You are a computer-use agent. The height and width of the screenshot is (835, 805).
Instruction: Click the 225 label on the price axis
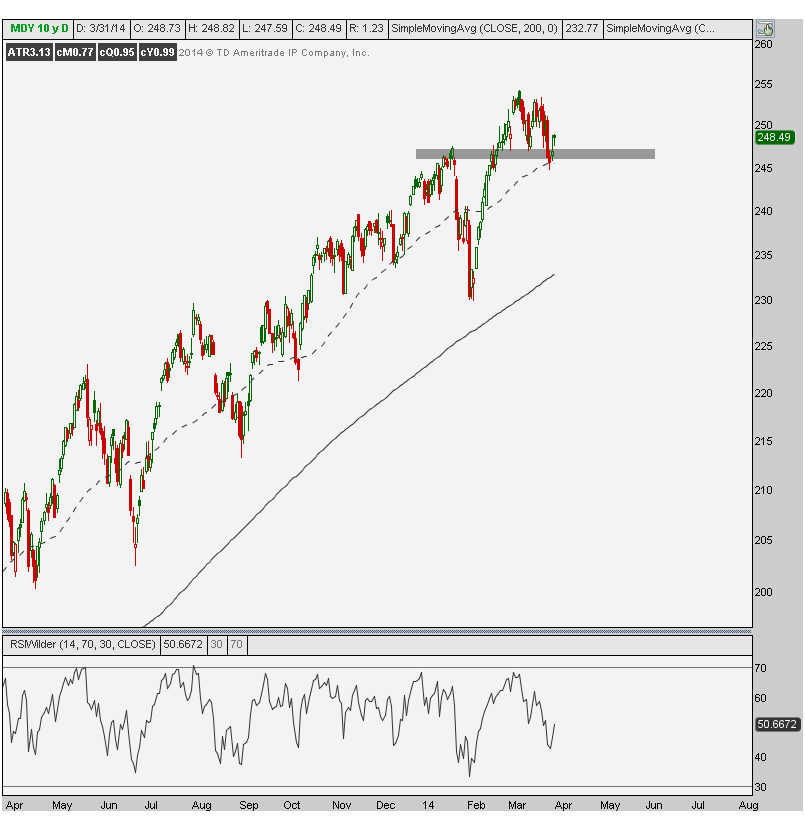click(x=763, y=346)
